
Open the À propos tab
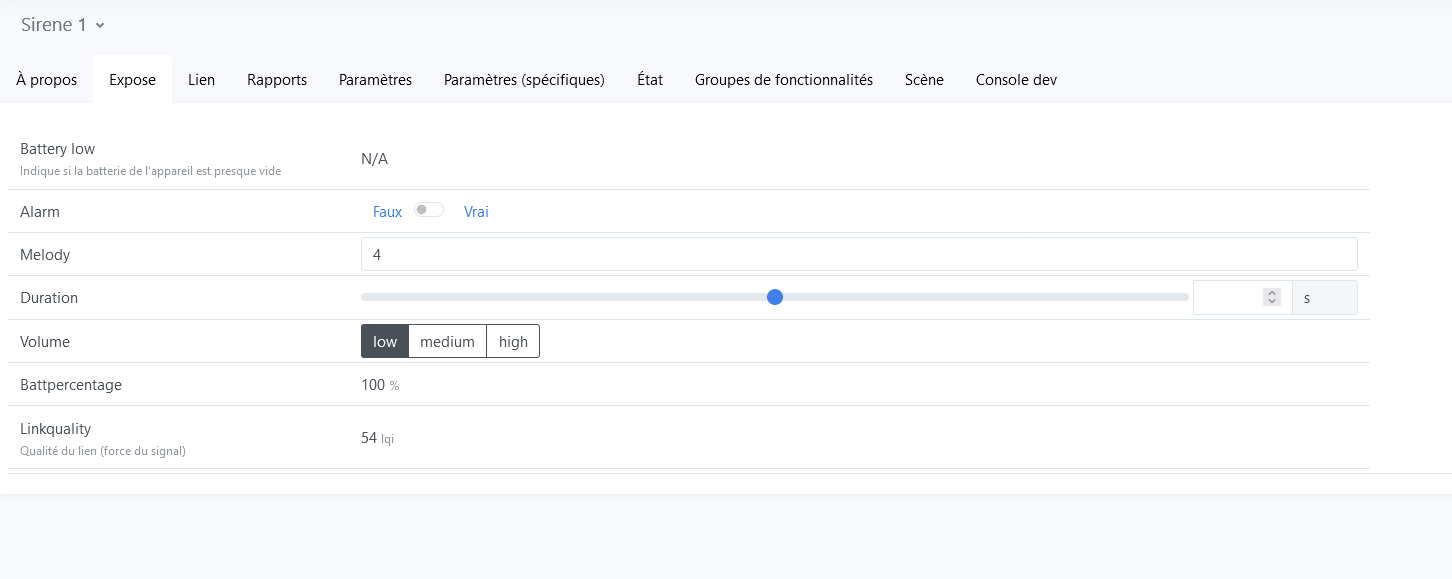pyautogui.click(x=47, y=80)
